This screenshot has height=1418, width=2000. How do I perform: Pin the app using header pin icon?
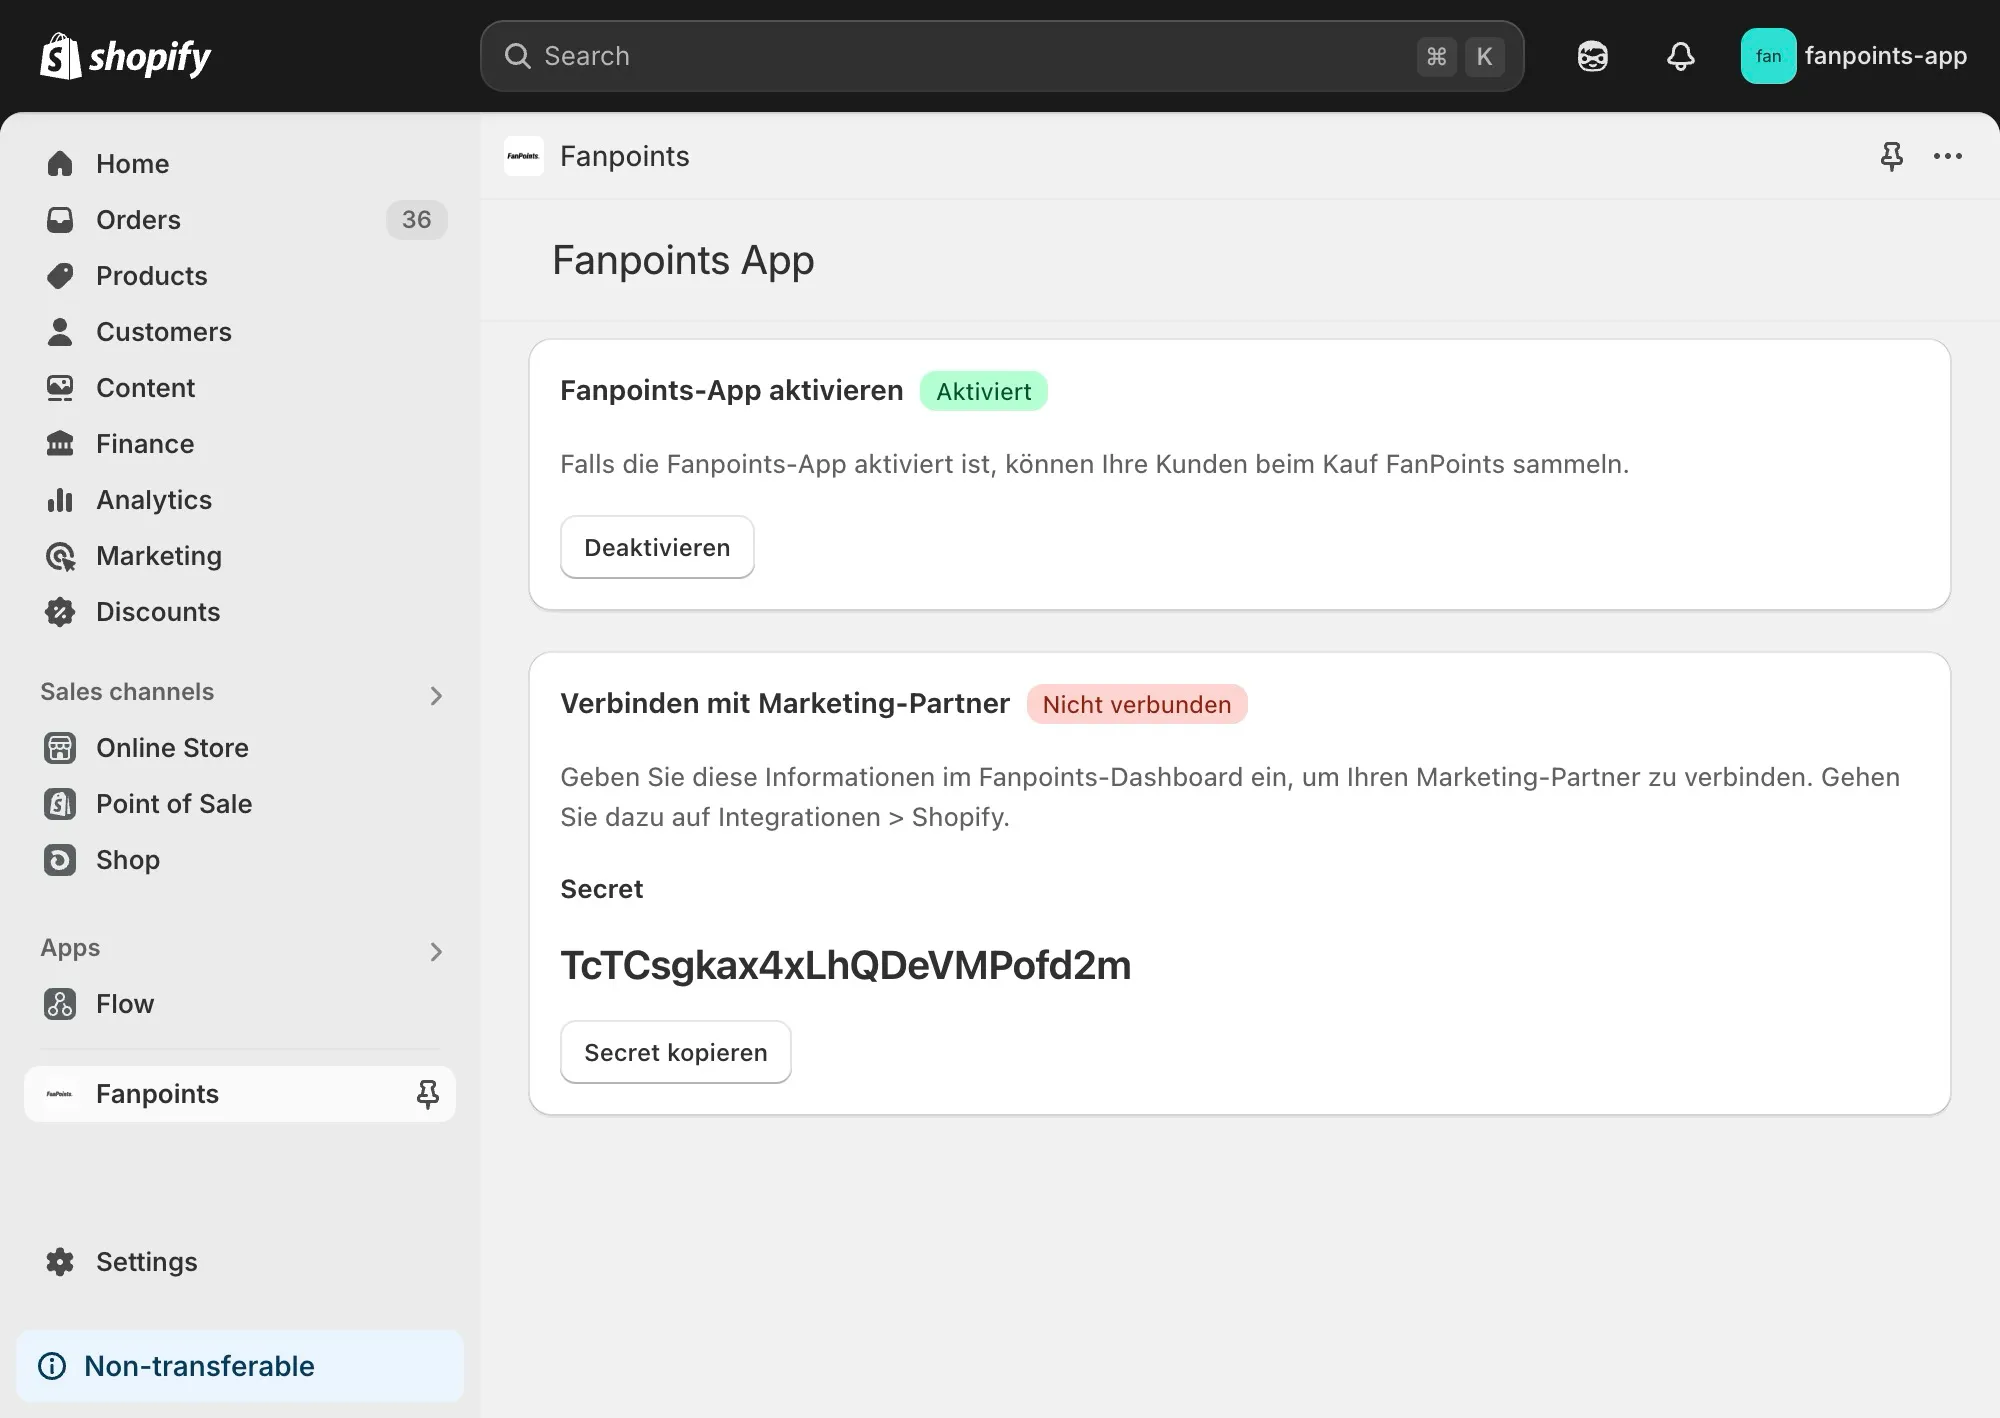pyautogui.click(x=1891, y=156)
